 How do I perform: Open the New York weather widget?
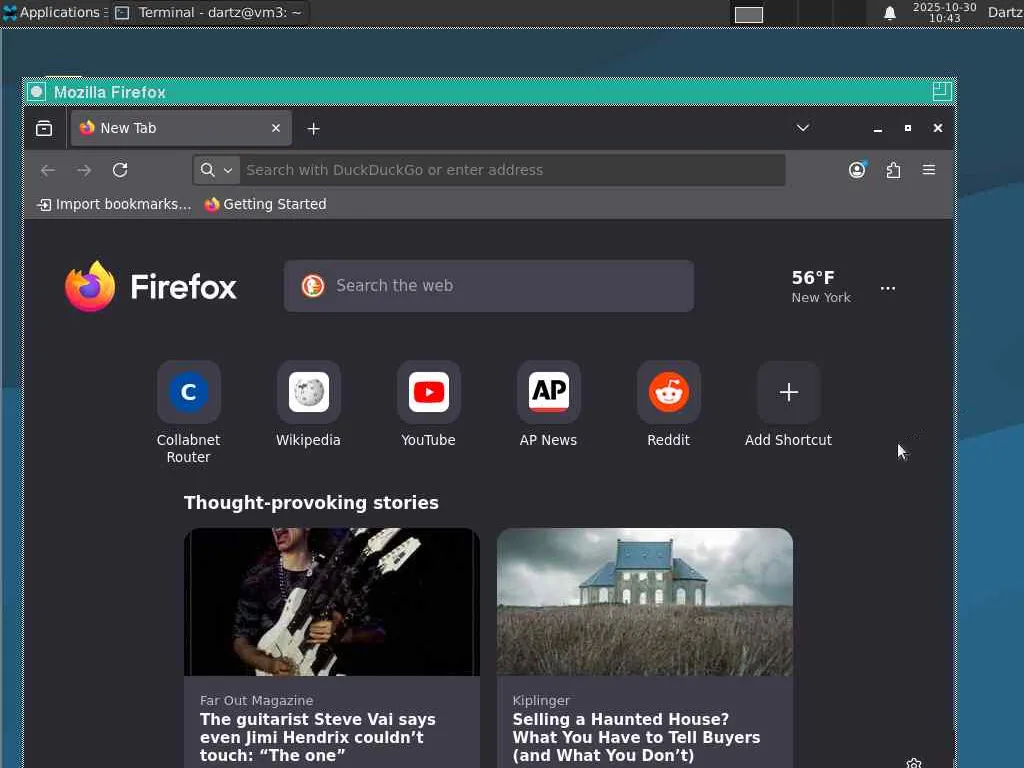click(821, 287)
